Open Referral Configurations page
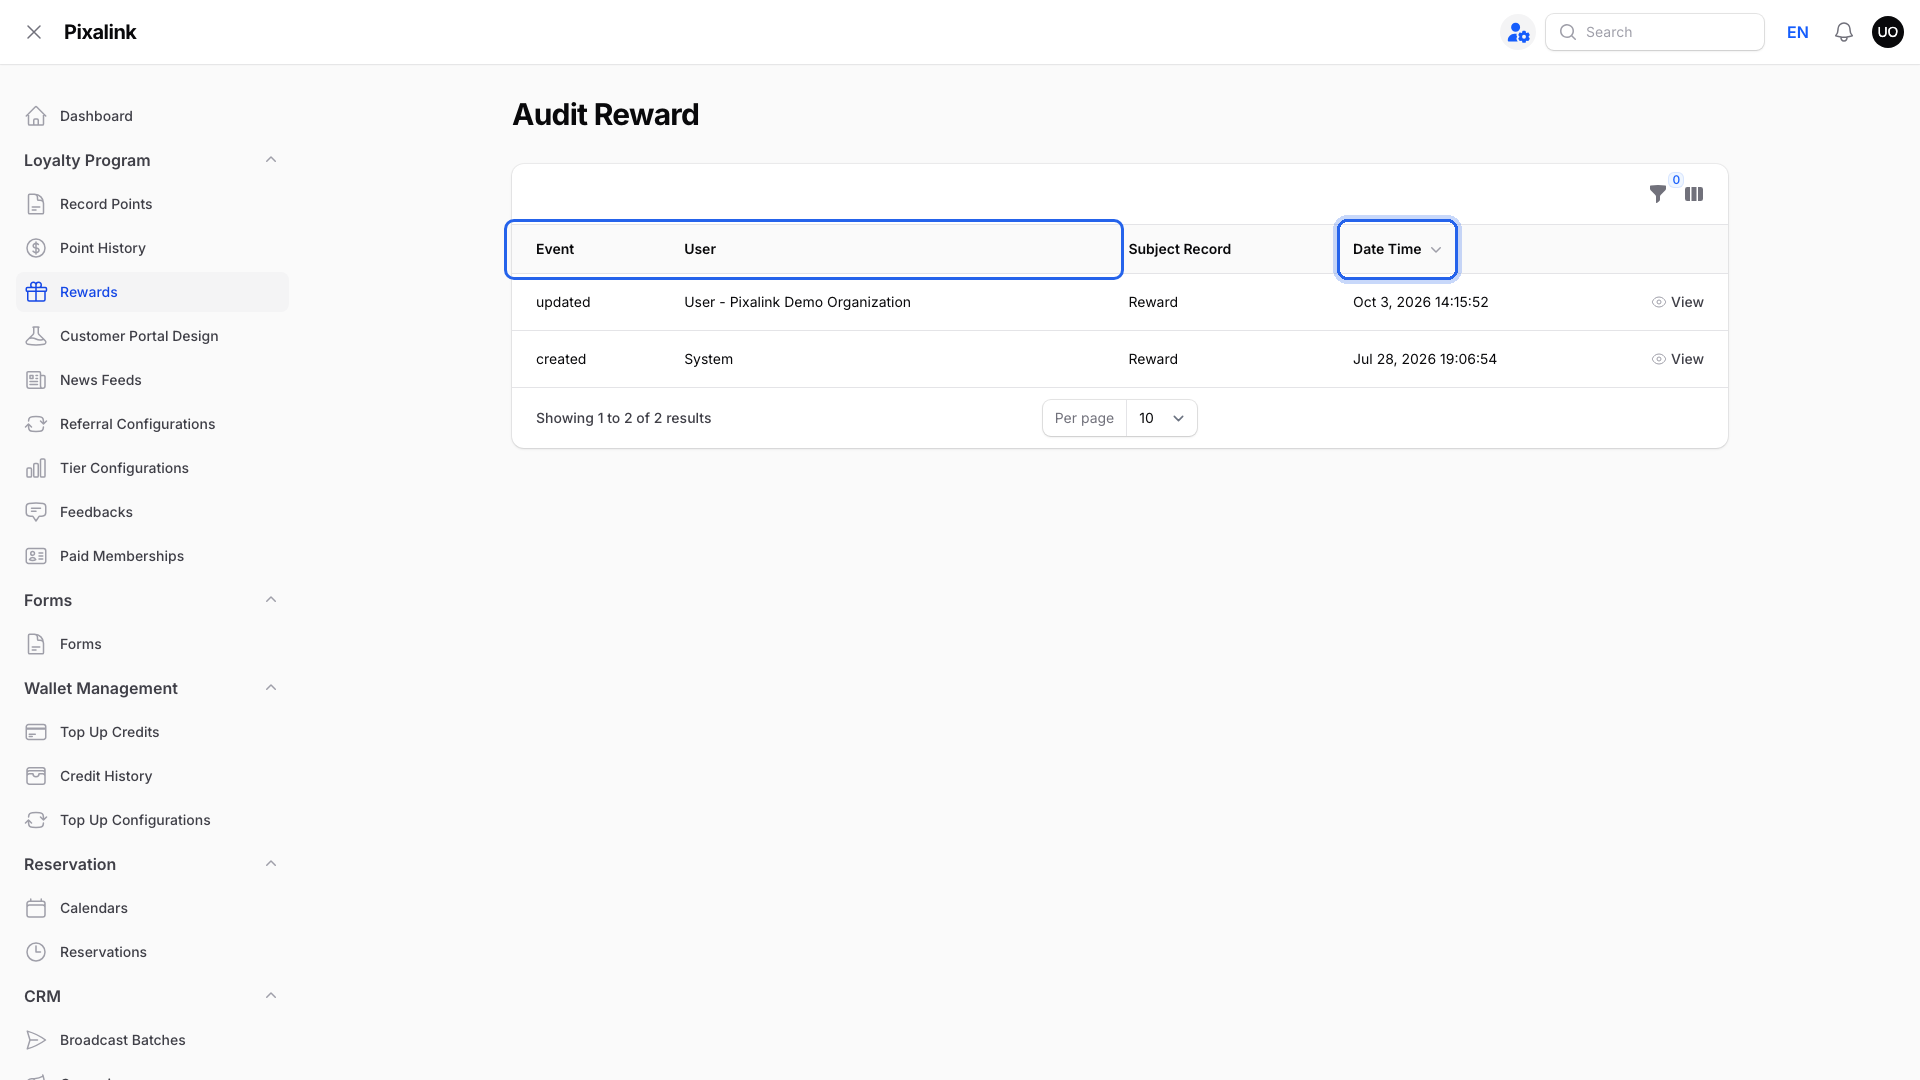Viewport: 1920px width, 1080px height. point(152,424)
